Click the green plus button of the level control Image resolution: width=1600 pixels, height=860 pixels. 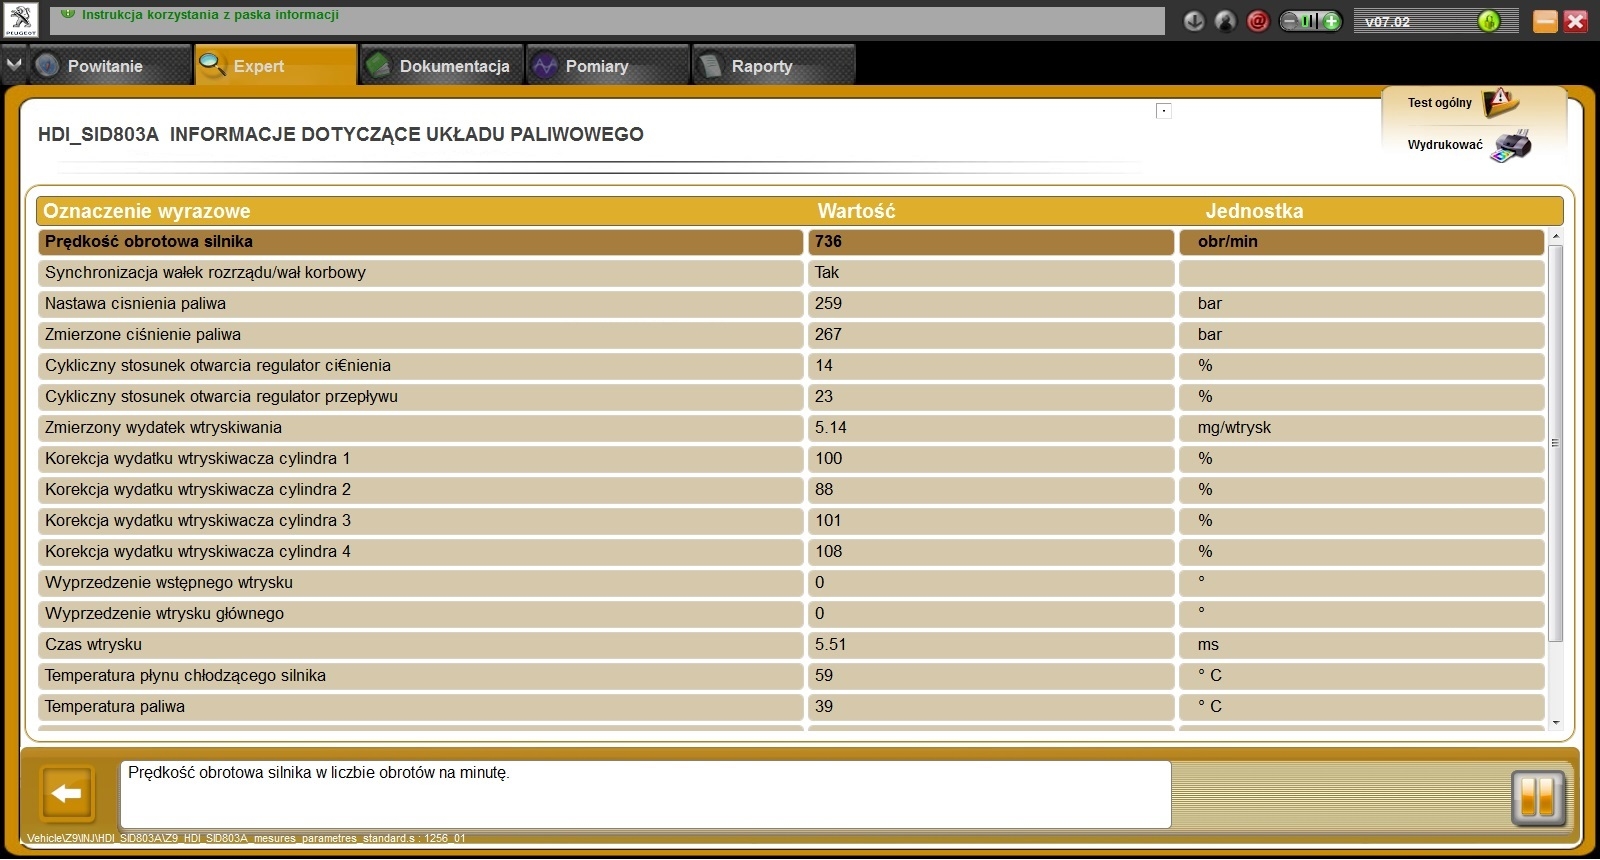tap(1331, 21)
